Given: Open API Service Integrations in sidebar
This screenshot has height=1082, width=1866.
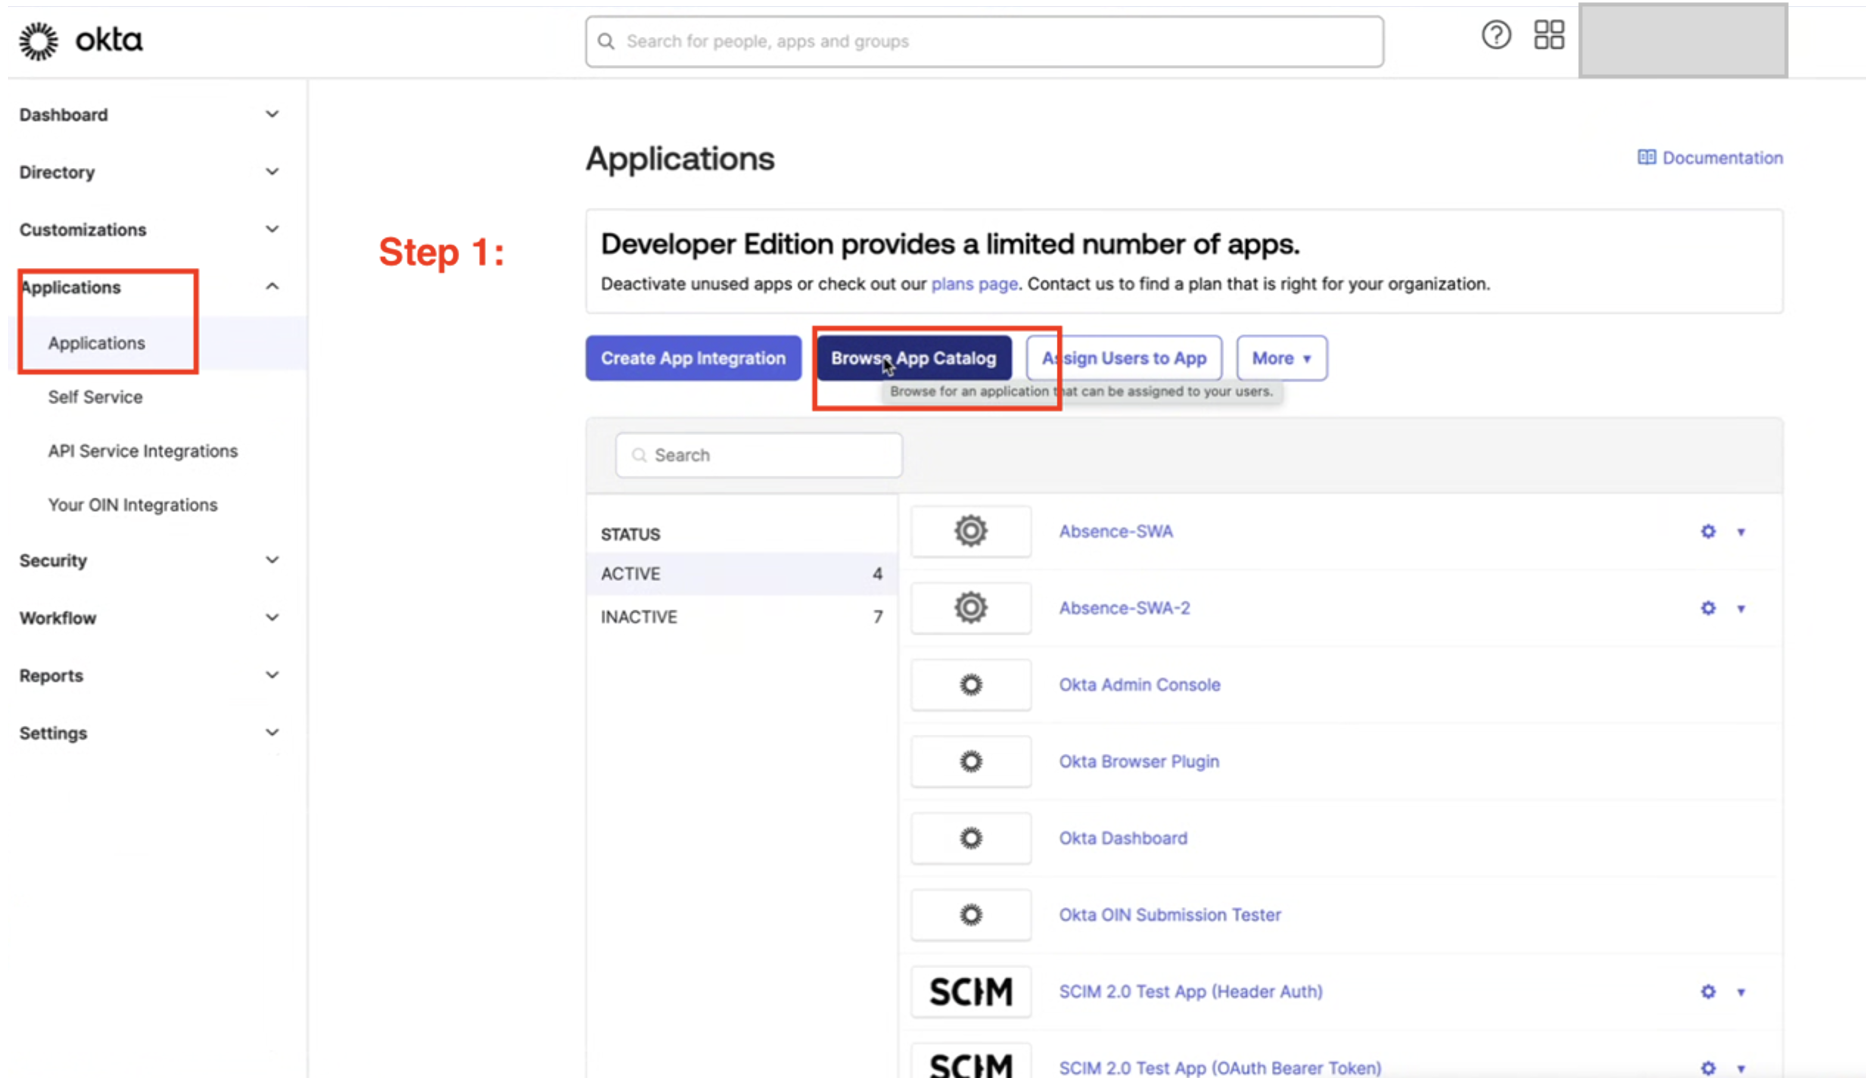Looking at the screenshot, I should click(x=143, y=451).
